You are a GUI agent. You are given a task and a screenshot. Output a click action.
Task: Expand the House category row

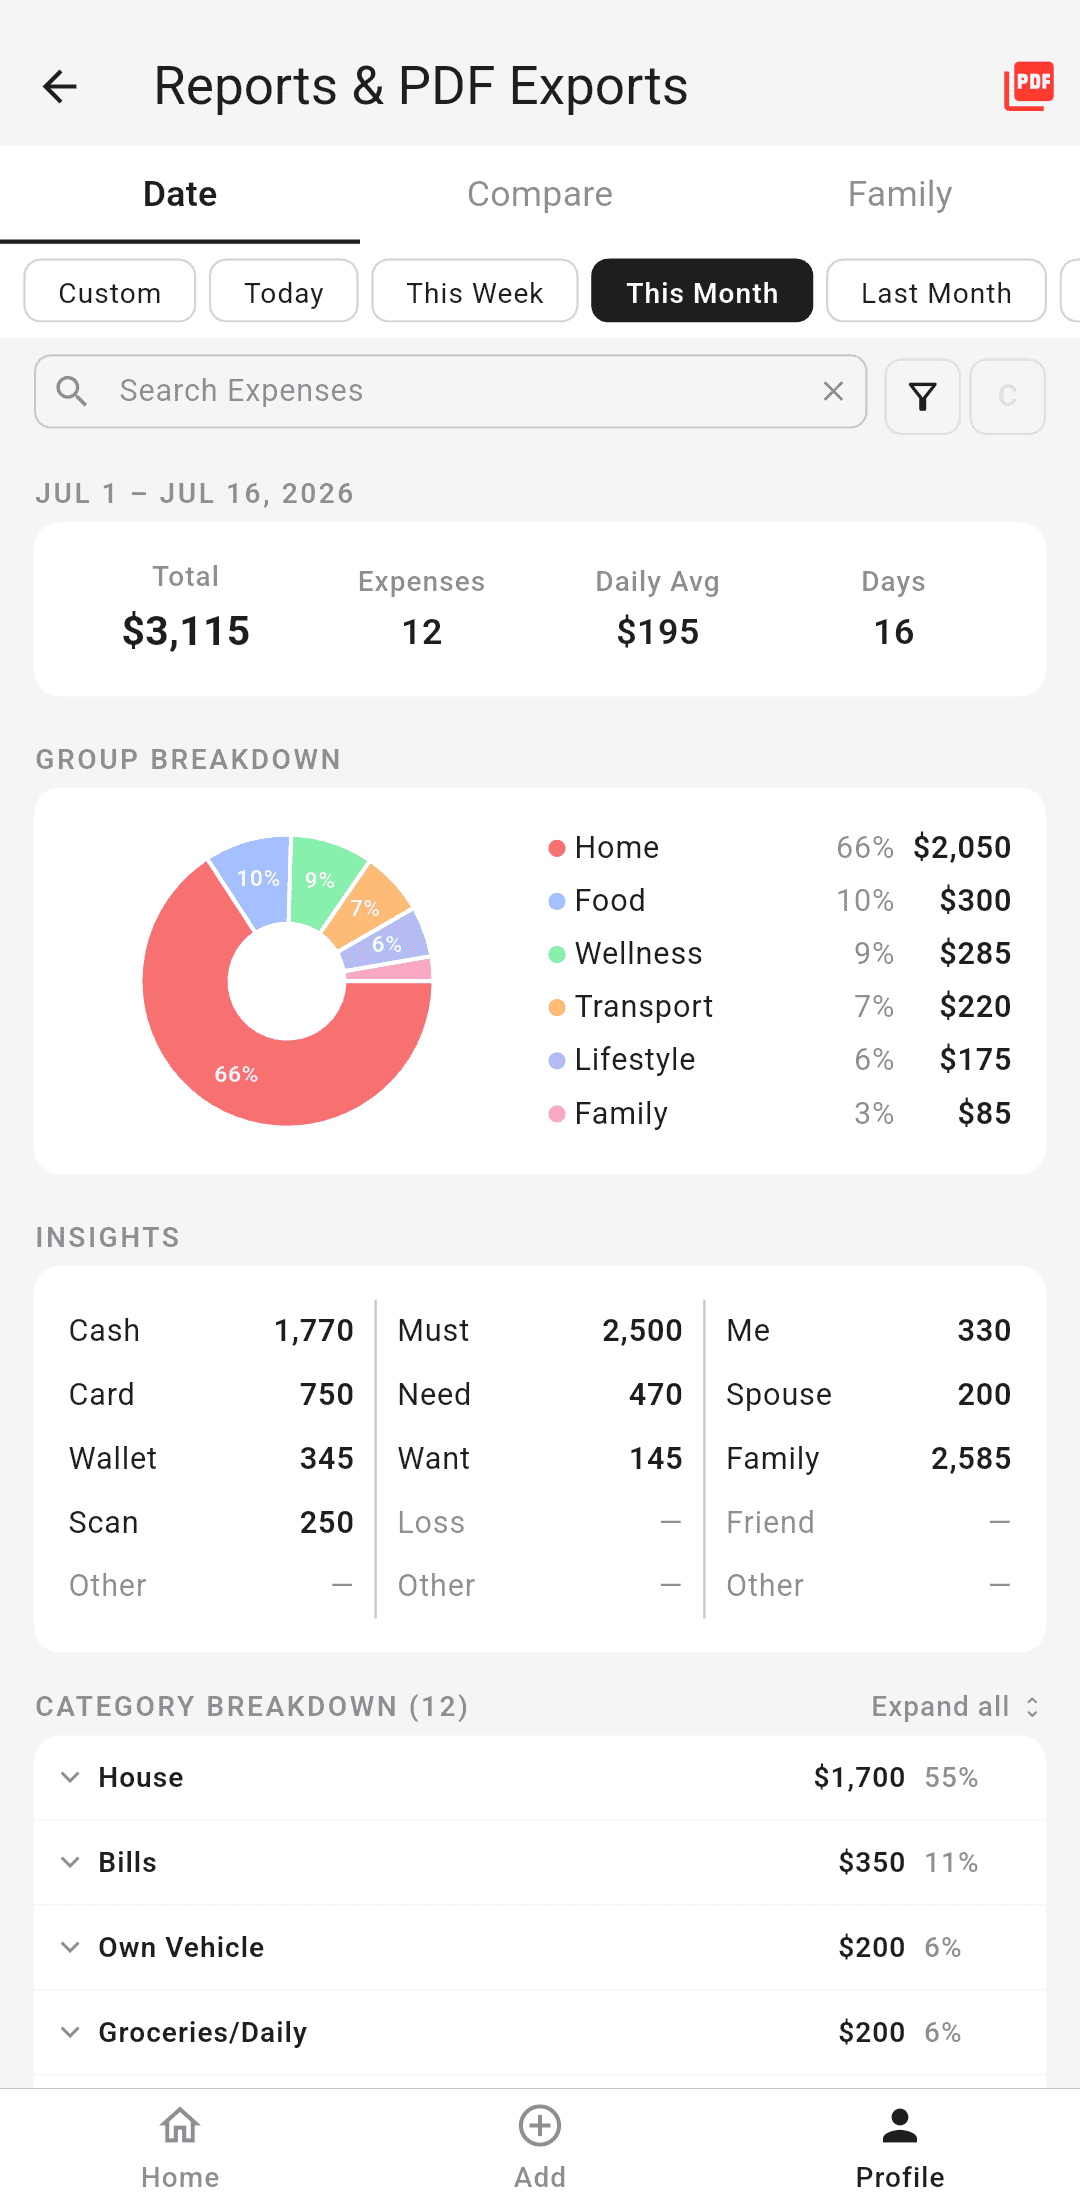(540, 1777)
